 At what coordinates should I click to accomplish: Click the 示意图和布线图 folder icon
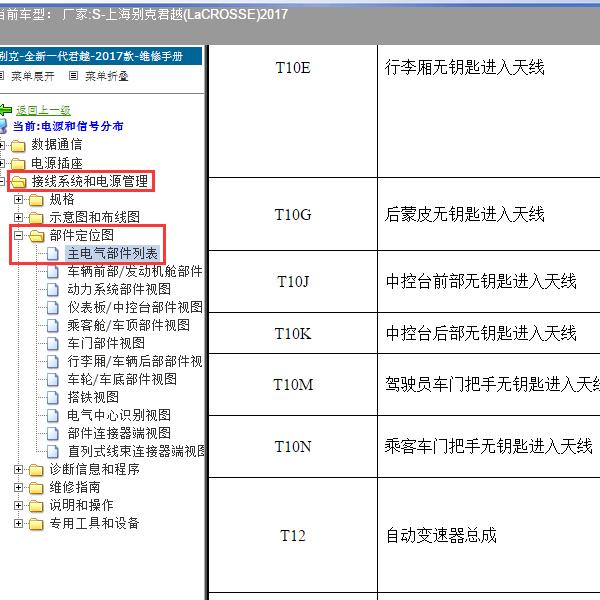36,218
